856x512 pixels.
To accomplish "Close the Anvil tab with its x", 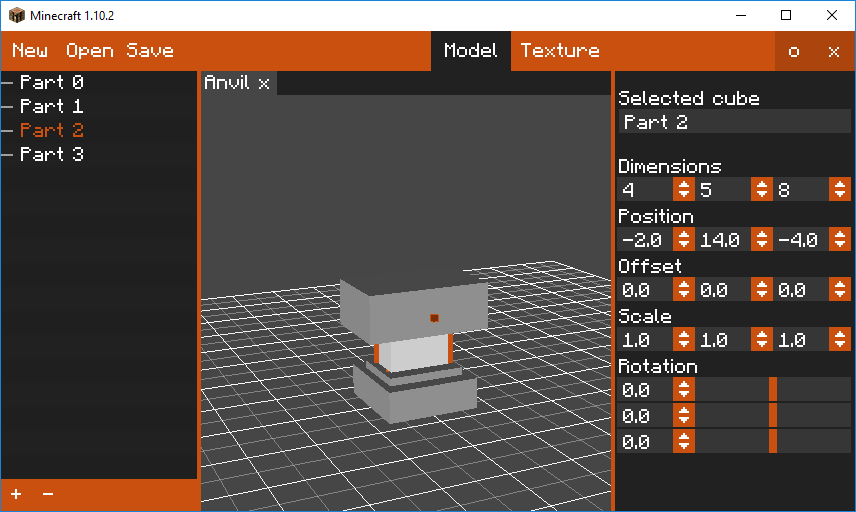I will [264, 83].
